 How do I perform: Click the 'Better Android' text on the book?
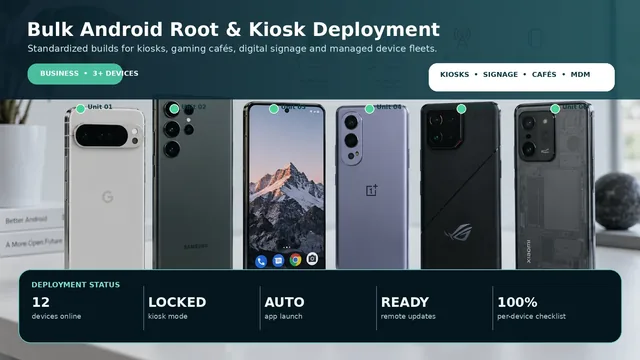(27, 220)
